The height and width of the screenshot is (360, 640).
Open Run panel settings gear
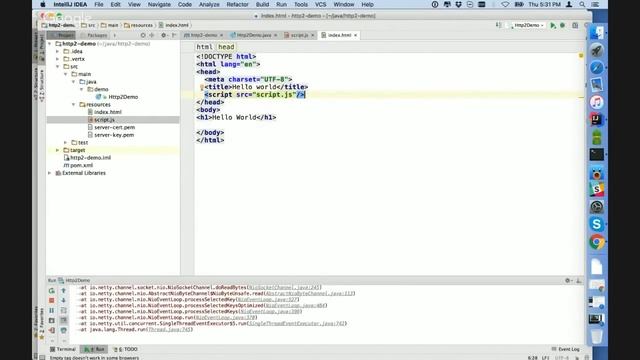point(568,280)
